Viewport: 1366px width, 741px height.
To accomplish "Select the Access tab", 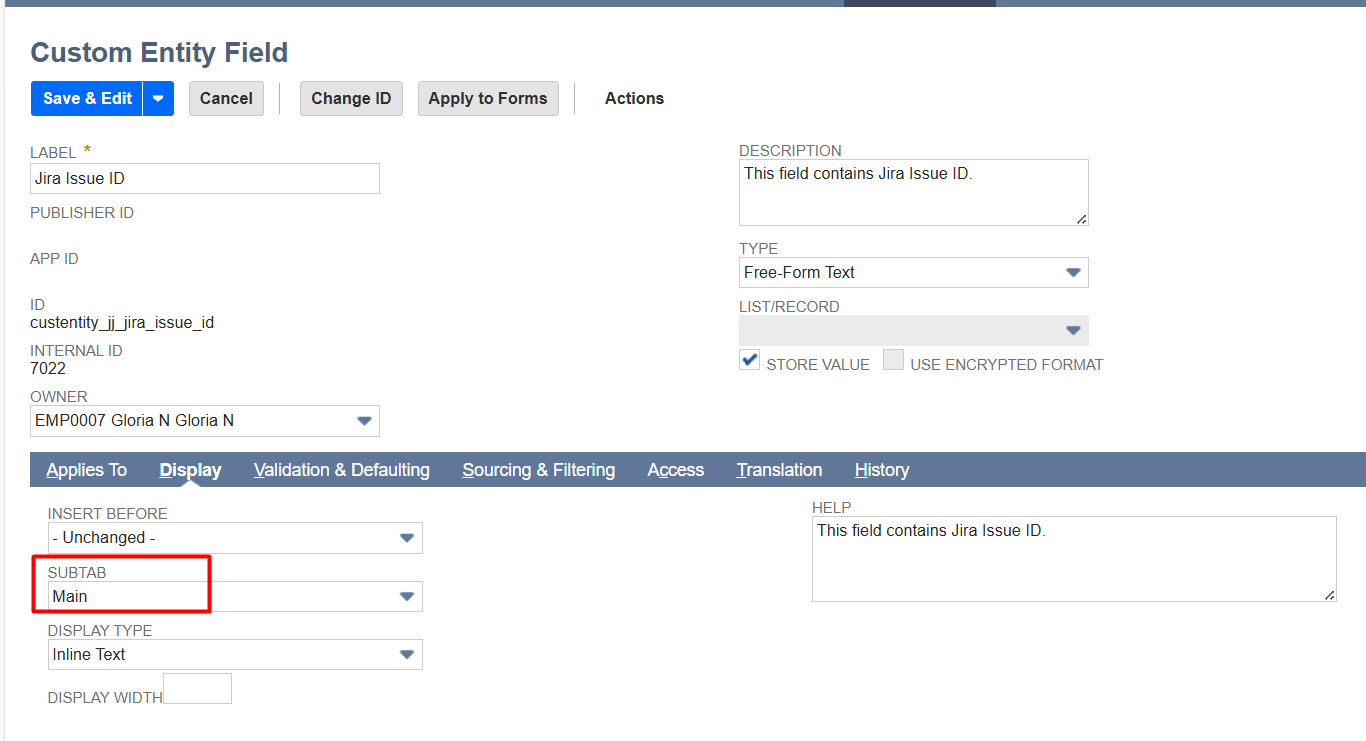I will (x=675, y=470).
